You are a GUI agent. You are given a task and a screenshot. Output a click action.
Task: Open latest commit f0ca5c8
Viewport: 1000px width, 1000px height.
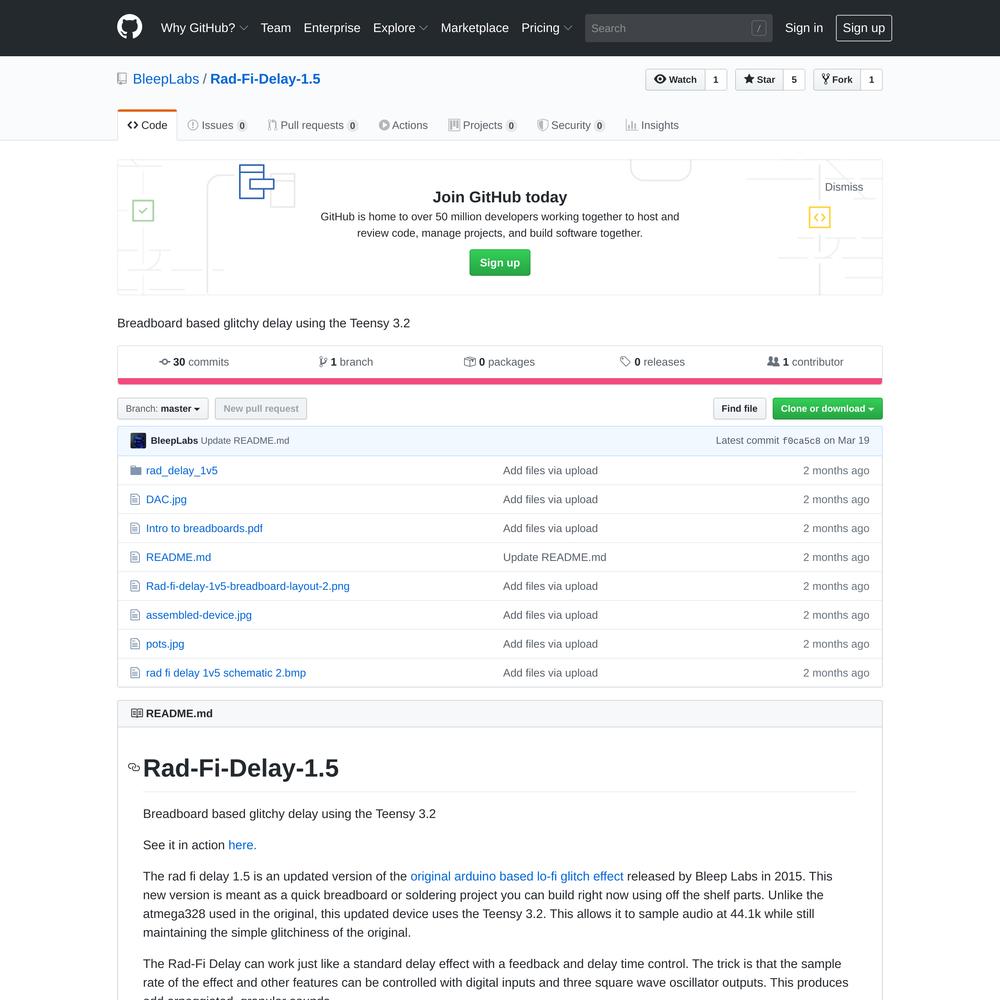coord(801,441)
